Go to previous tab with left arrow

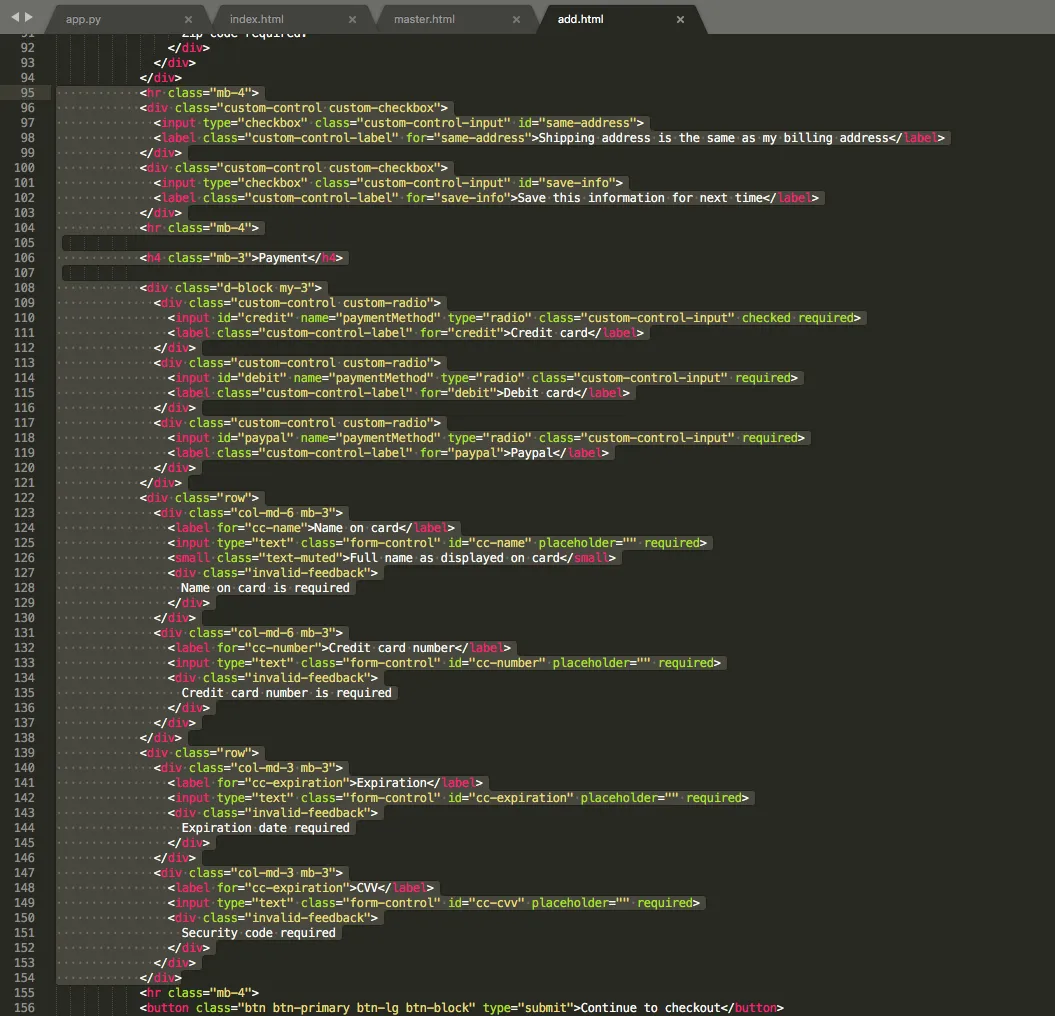click(15, 17)
